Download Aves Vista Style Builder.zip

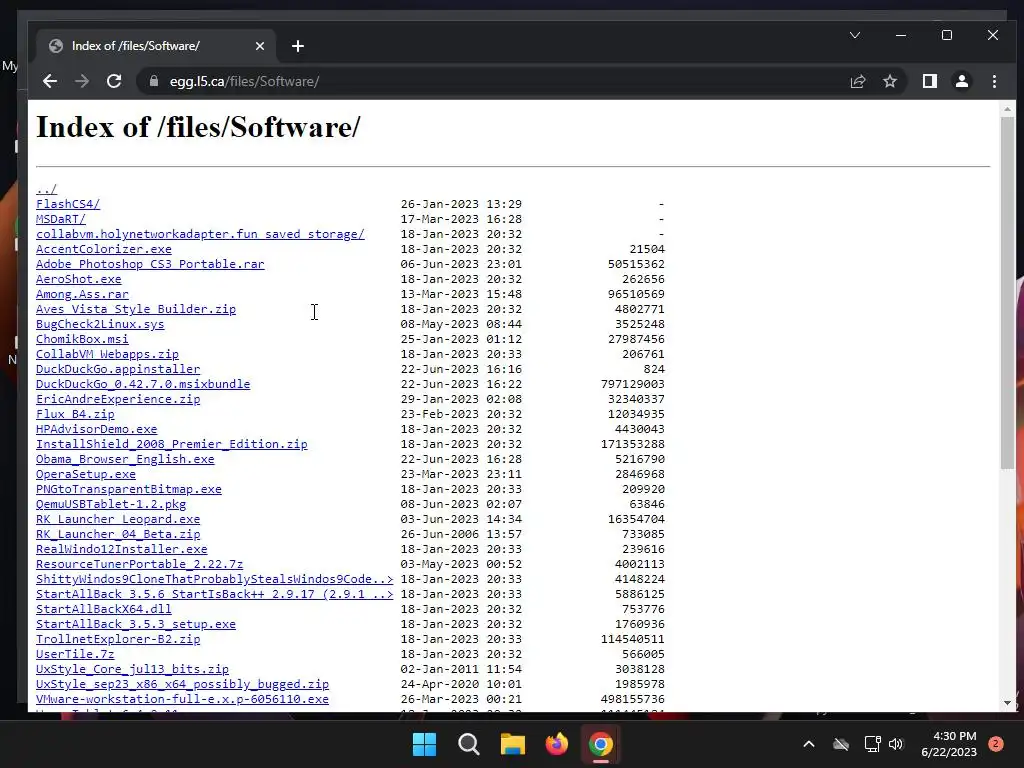click(136, 310)
